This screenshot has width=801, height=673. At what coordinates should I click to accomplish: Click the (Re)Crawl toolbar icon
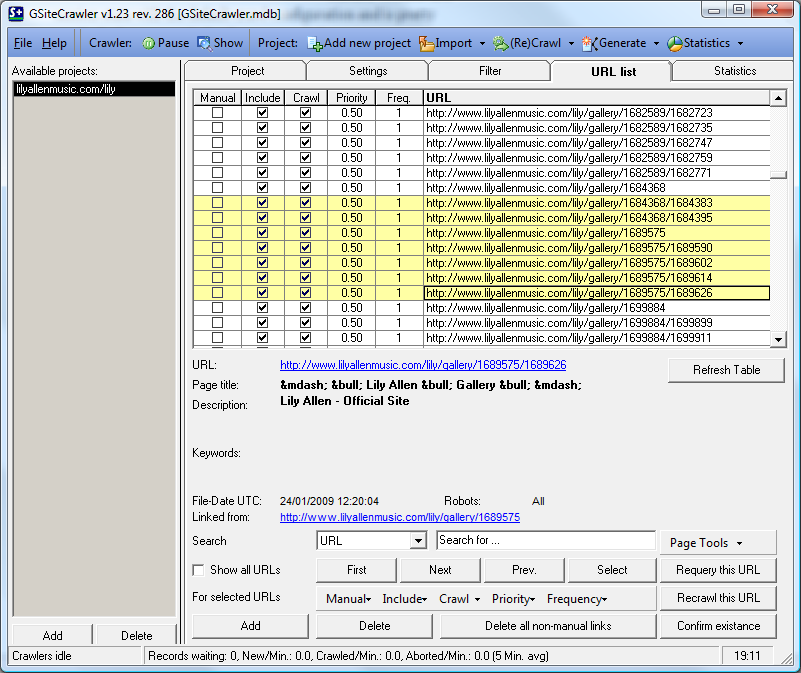(501, 44)
